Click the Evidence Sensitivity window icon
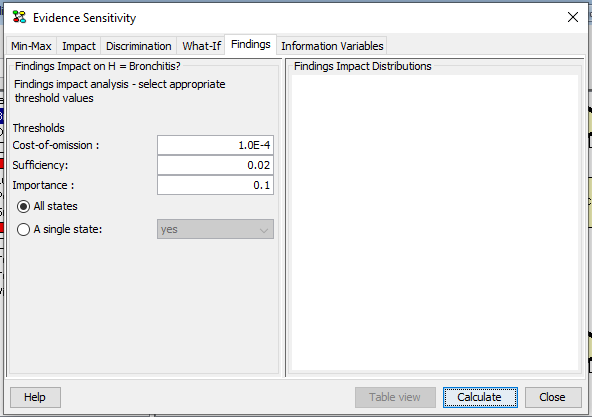Viewport: 592px width, 417px height. [x=19, y=17]
